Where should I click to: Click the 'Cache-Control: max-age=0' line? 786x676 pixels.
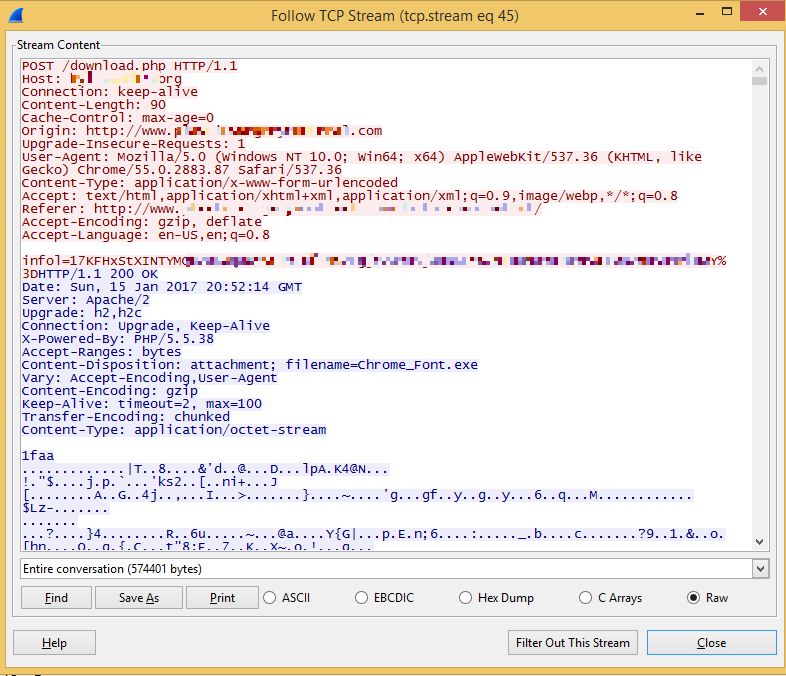[x=117, y=118]
